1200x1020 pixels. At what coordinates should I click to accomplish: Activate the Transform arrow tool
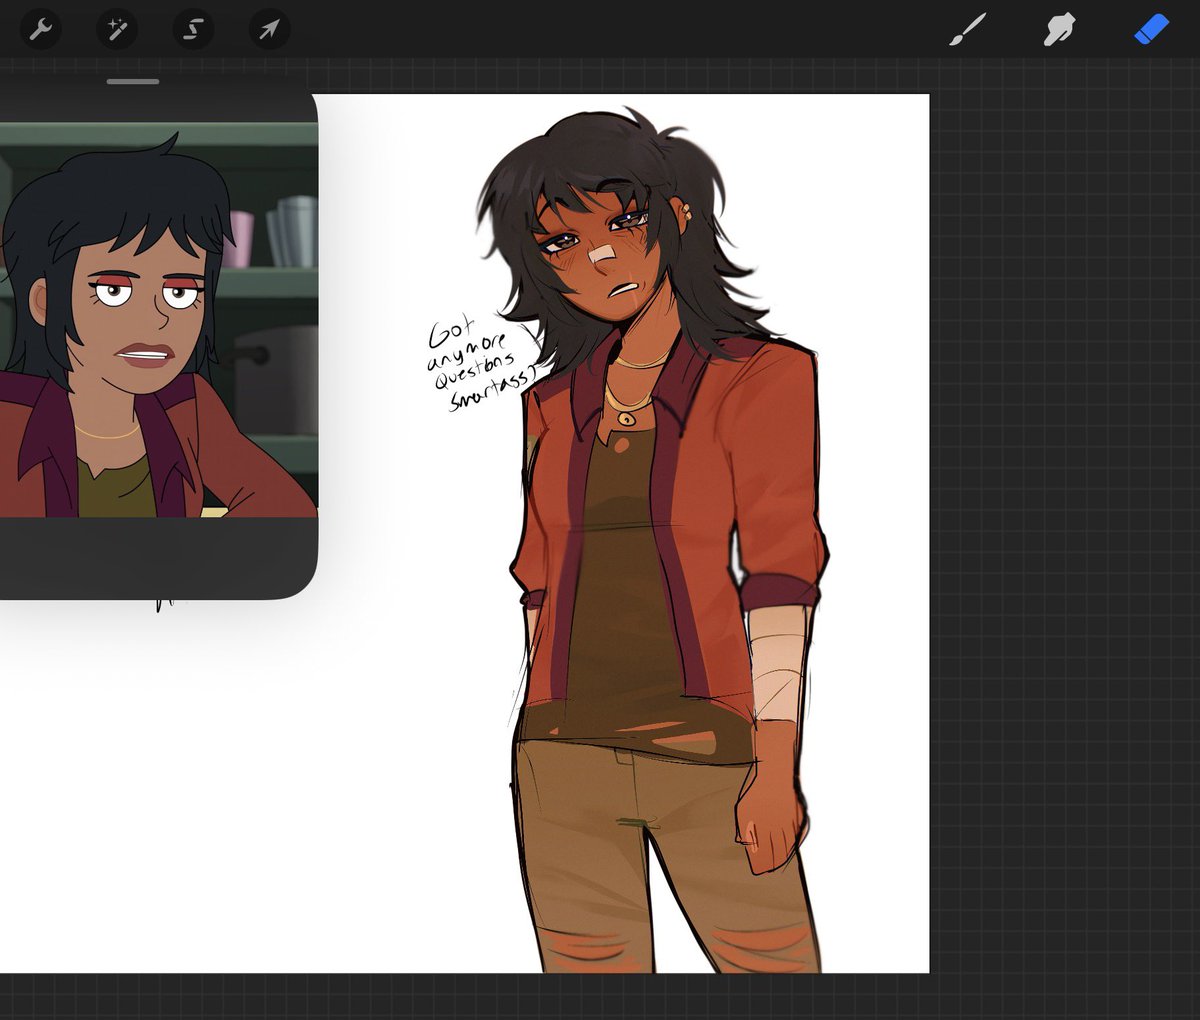point(269,29)
